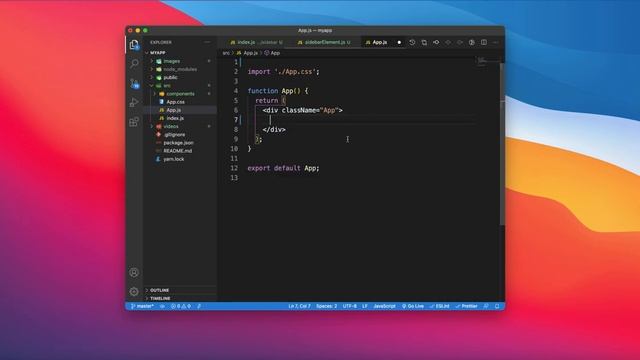
Task: Click Spaces: 2 indentation setting
Action: [327, 306]
